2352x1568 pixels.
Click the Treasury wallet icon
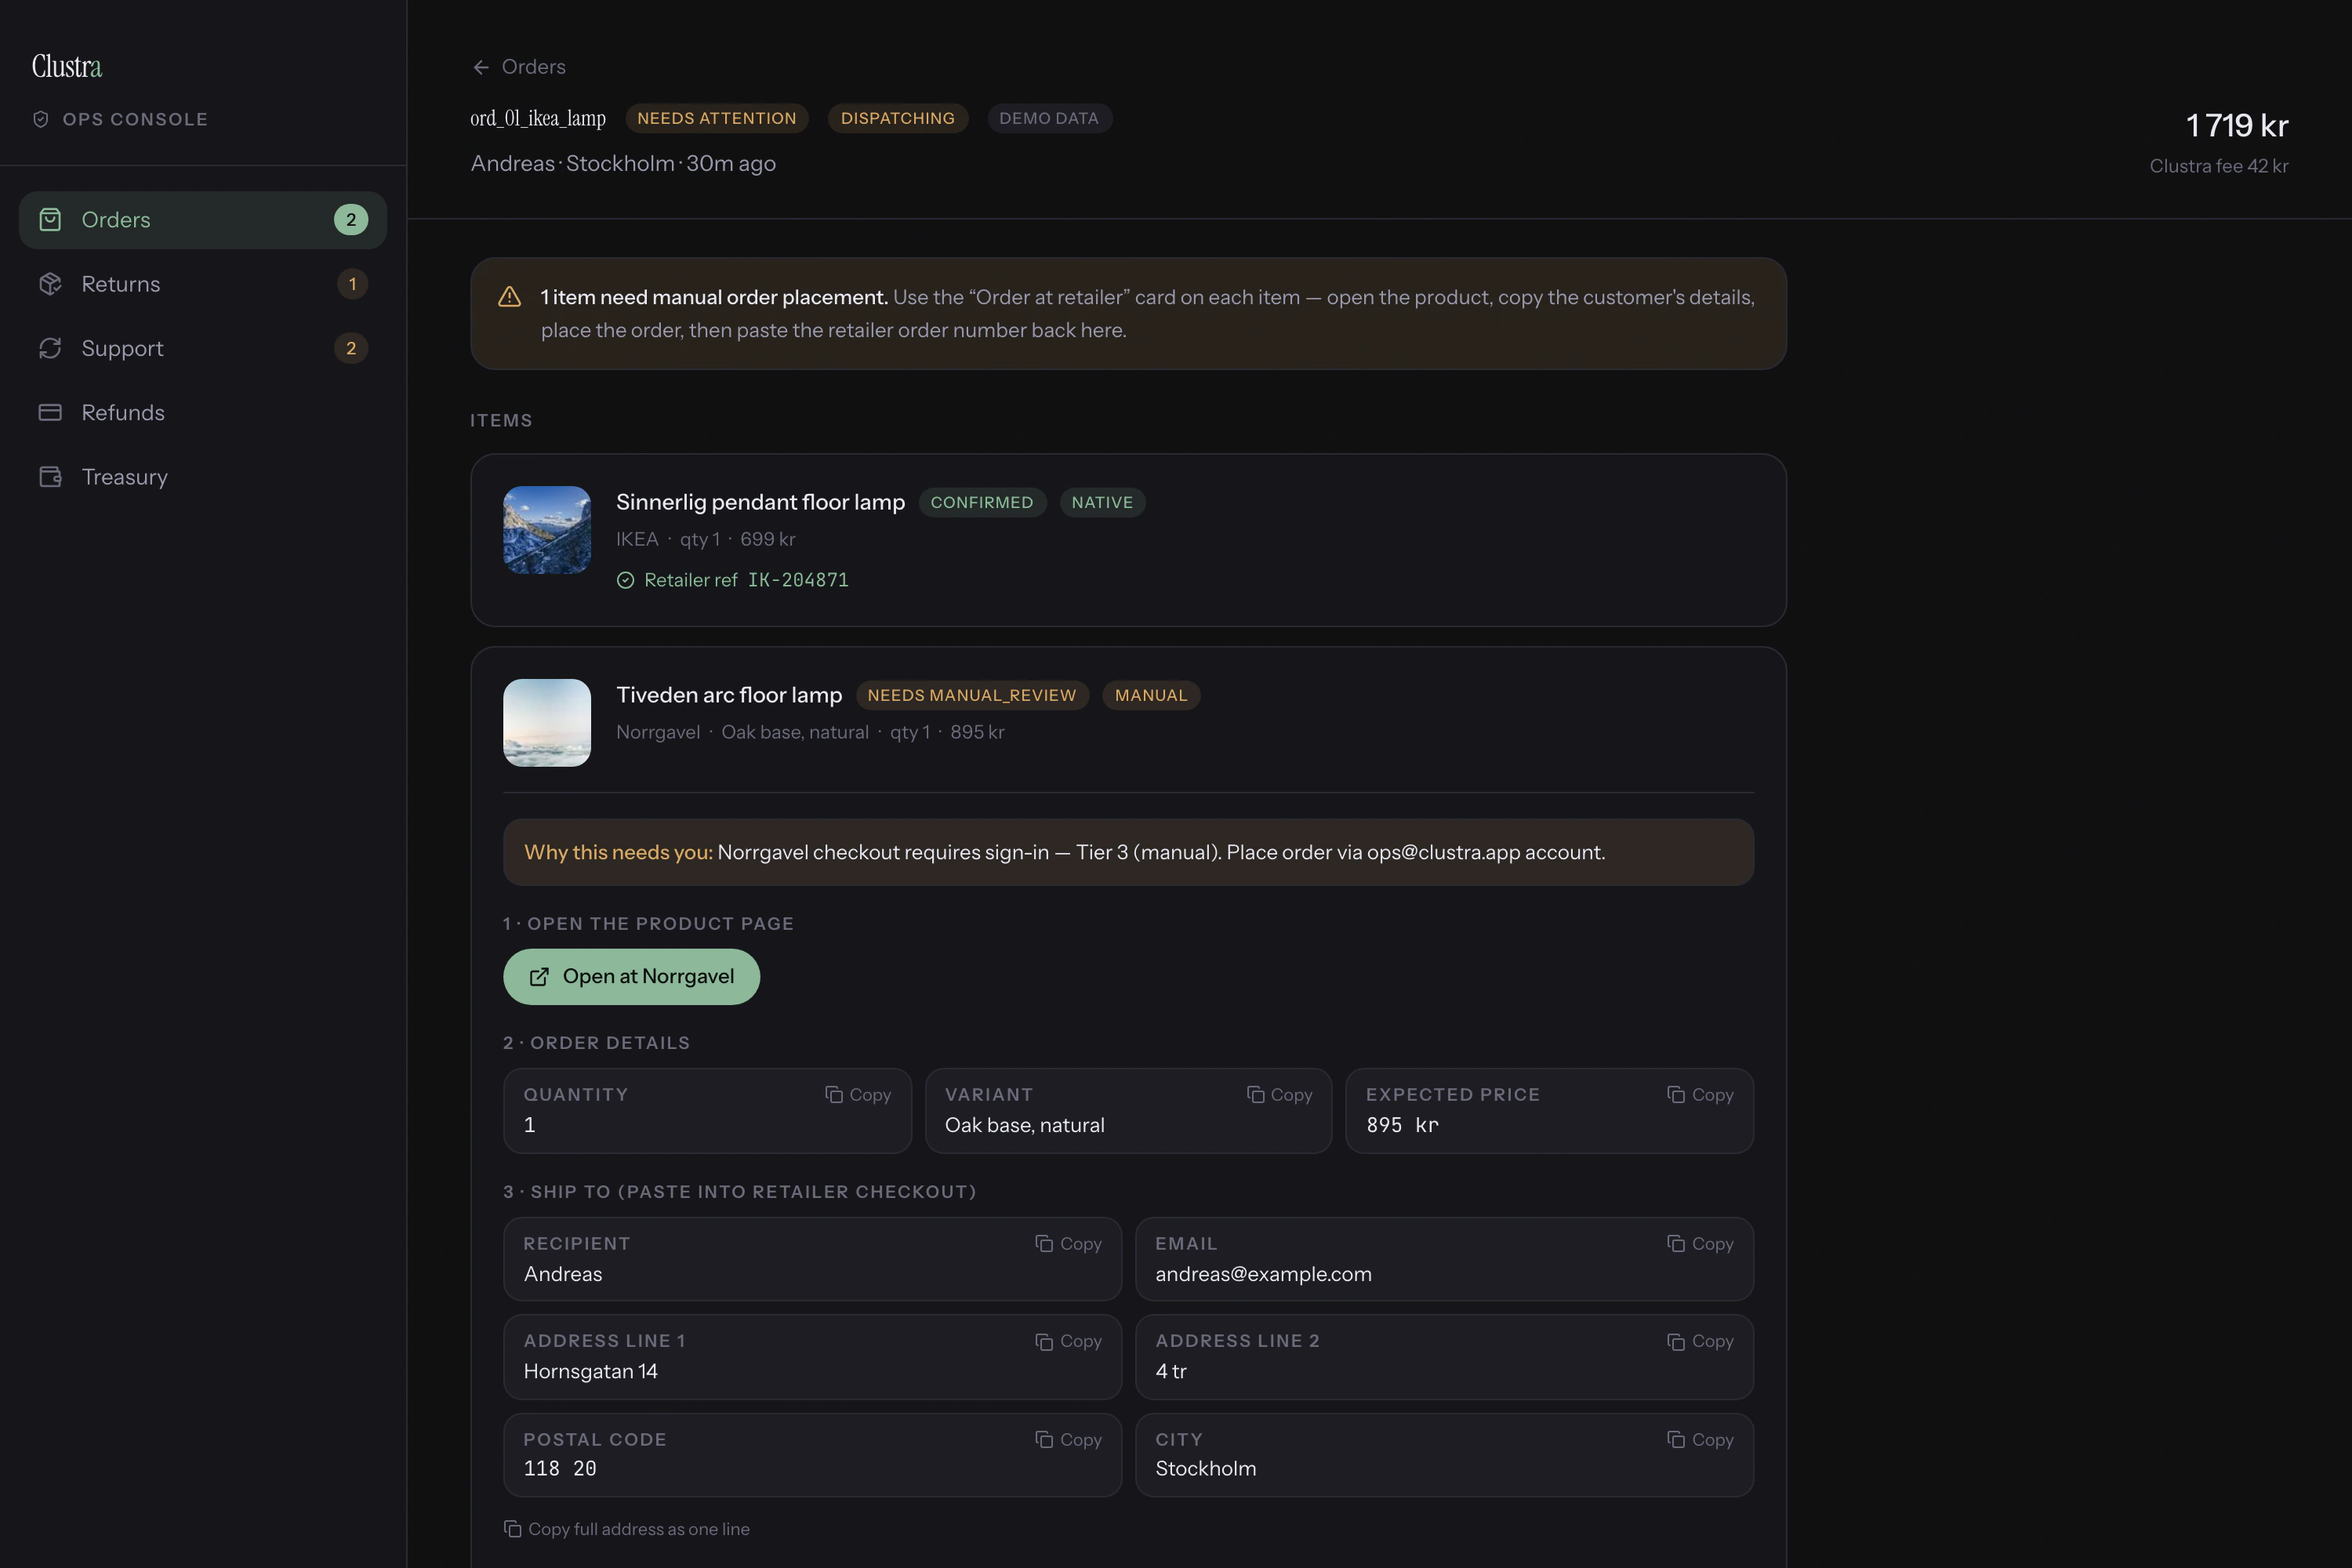[x=50, y=477]
